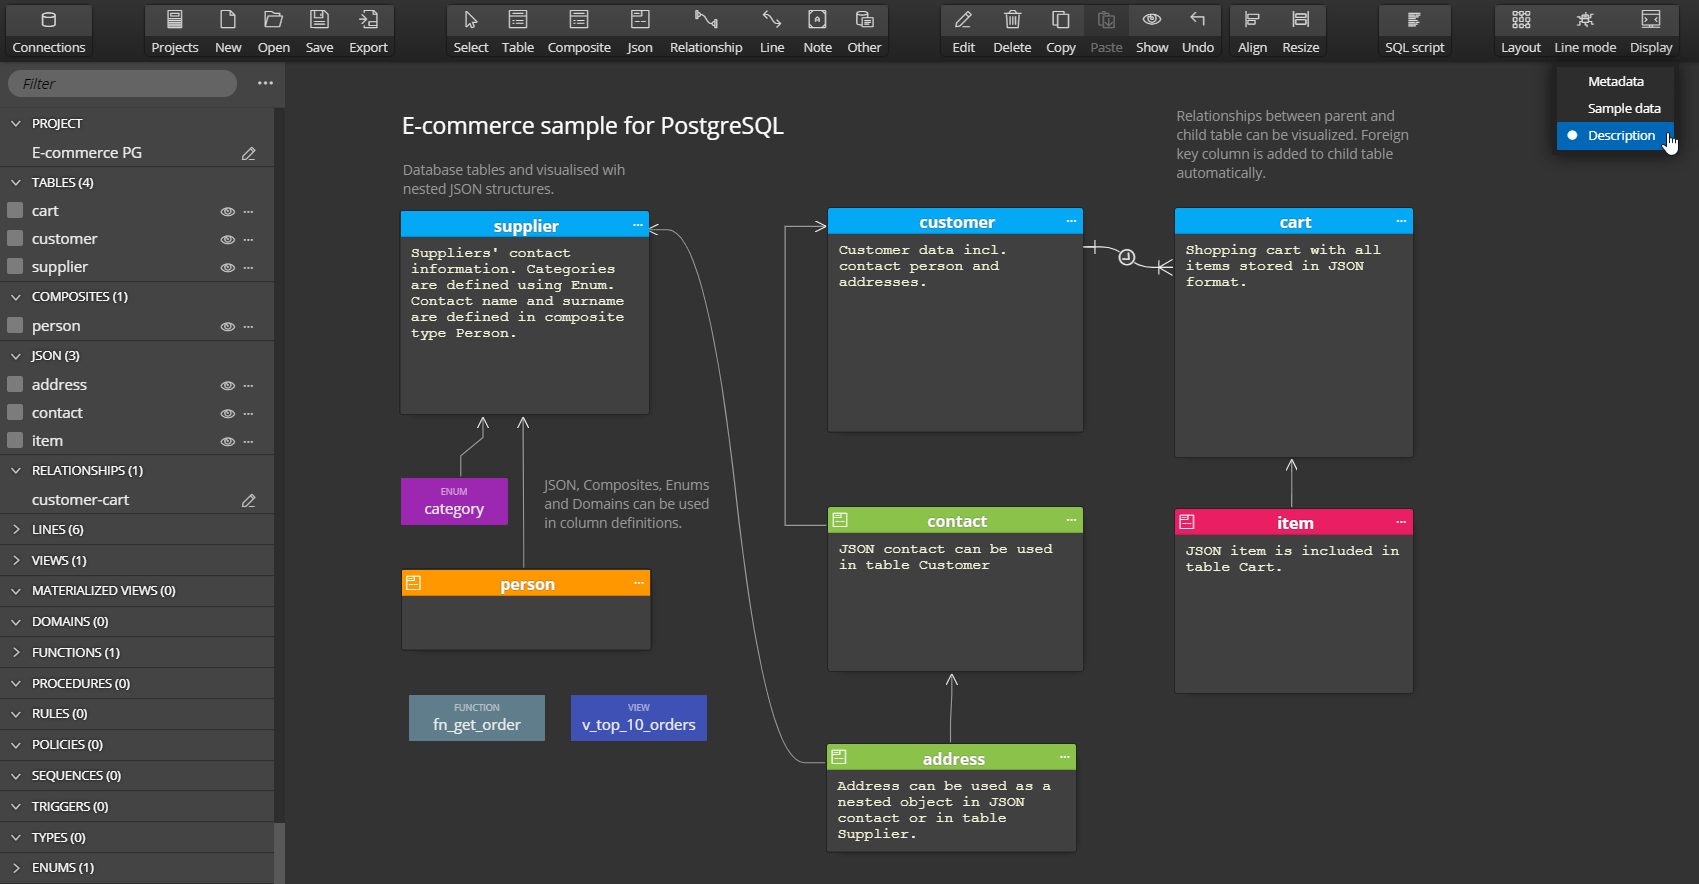Open the Resize options
The image size is (1699, 884).
pyautogui.click(x=1300, y=31)
